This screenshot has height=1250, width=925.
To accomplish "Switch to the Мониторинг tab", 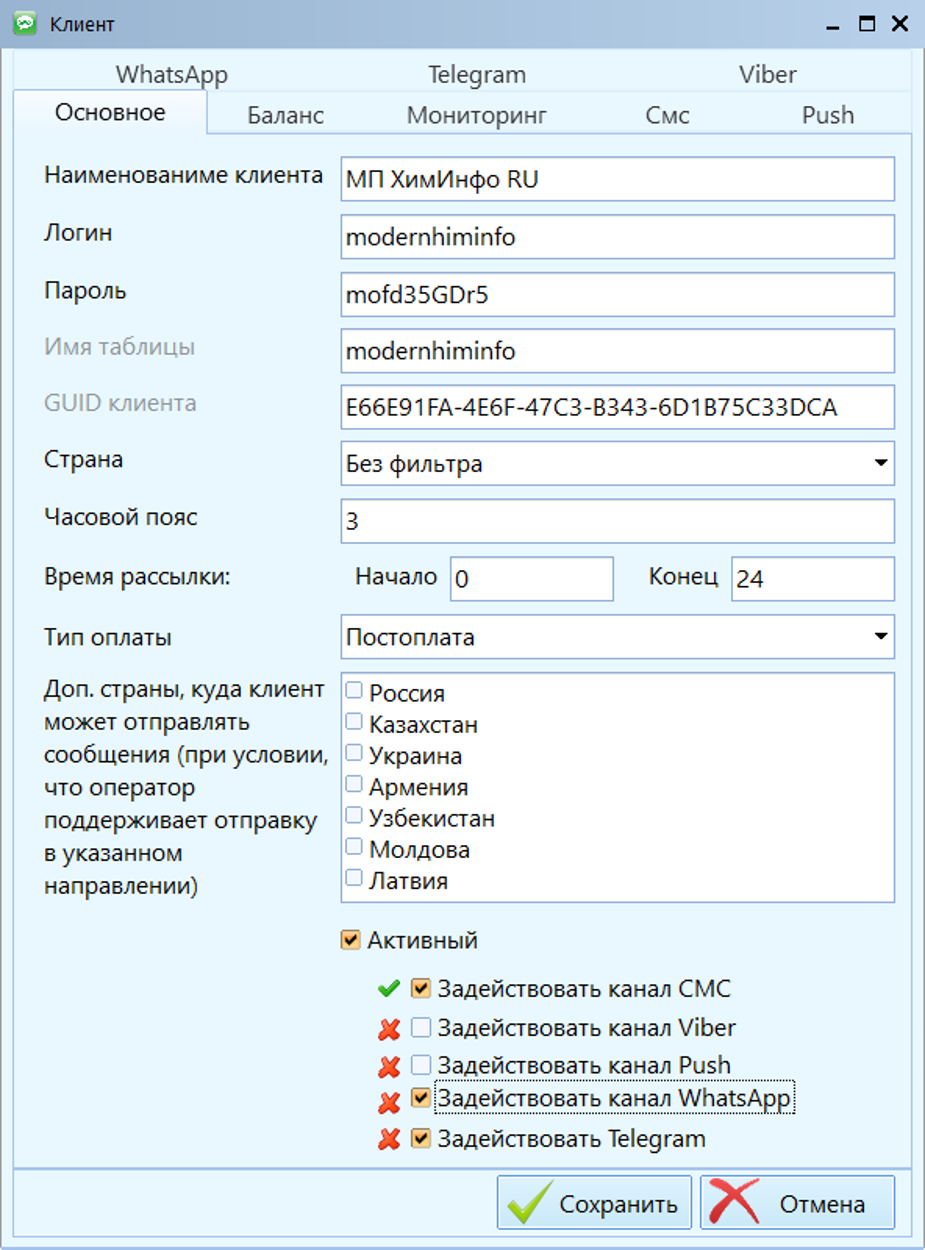I will [476, 115].
